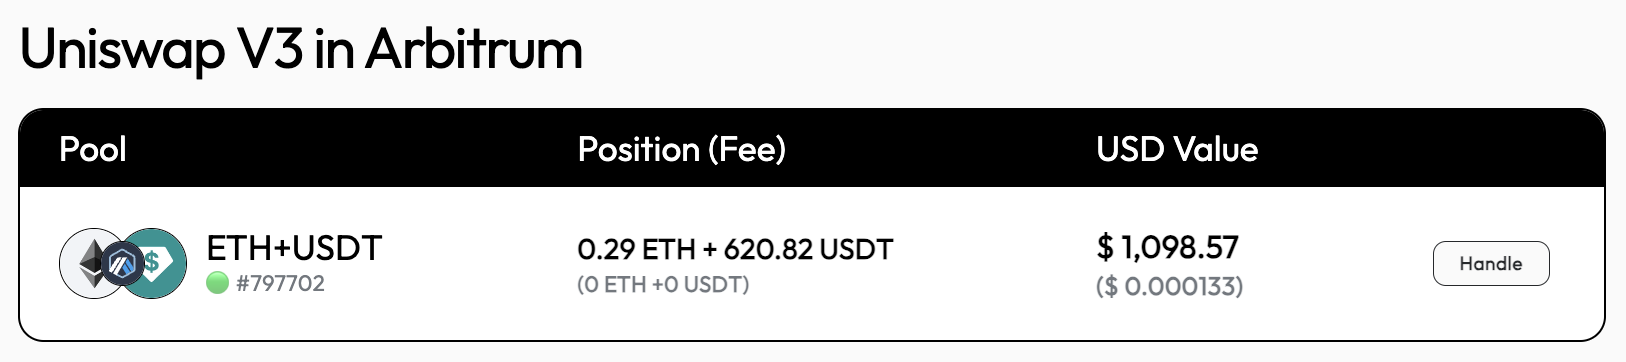Click the black table header bar
Screen dimensions: 1626x362
(812, 149)
